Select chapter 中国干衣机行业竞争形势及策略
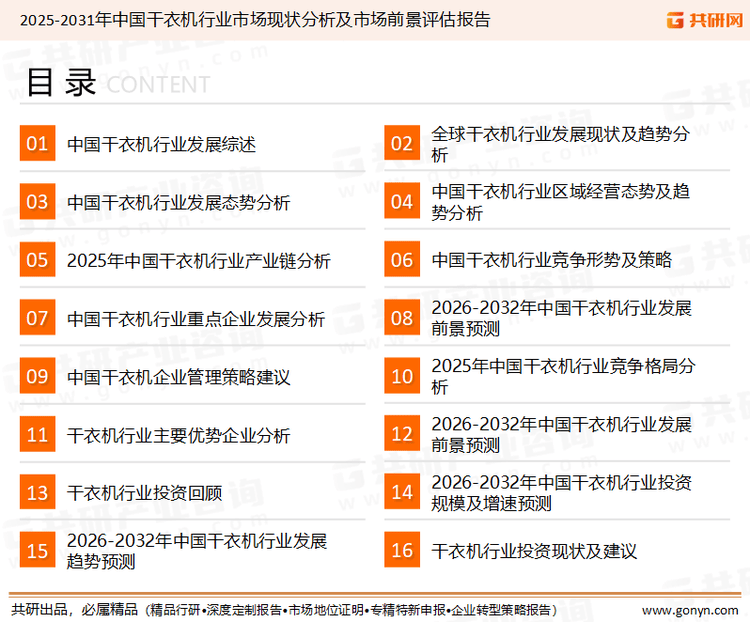 (x=551, y=260)
